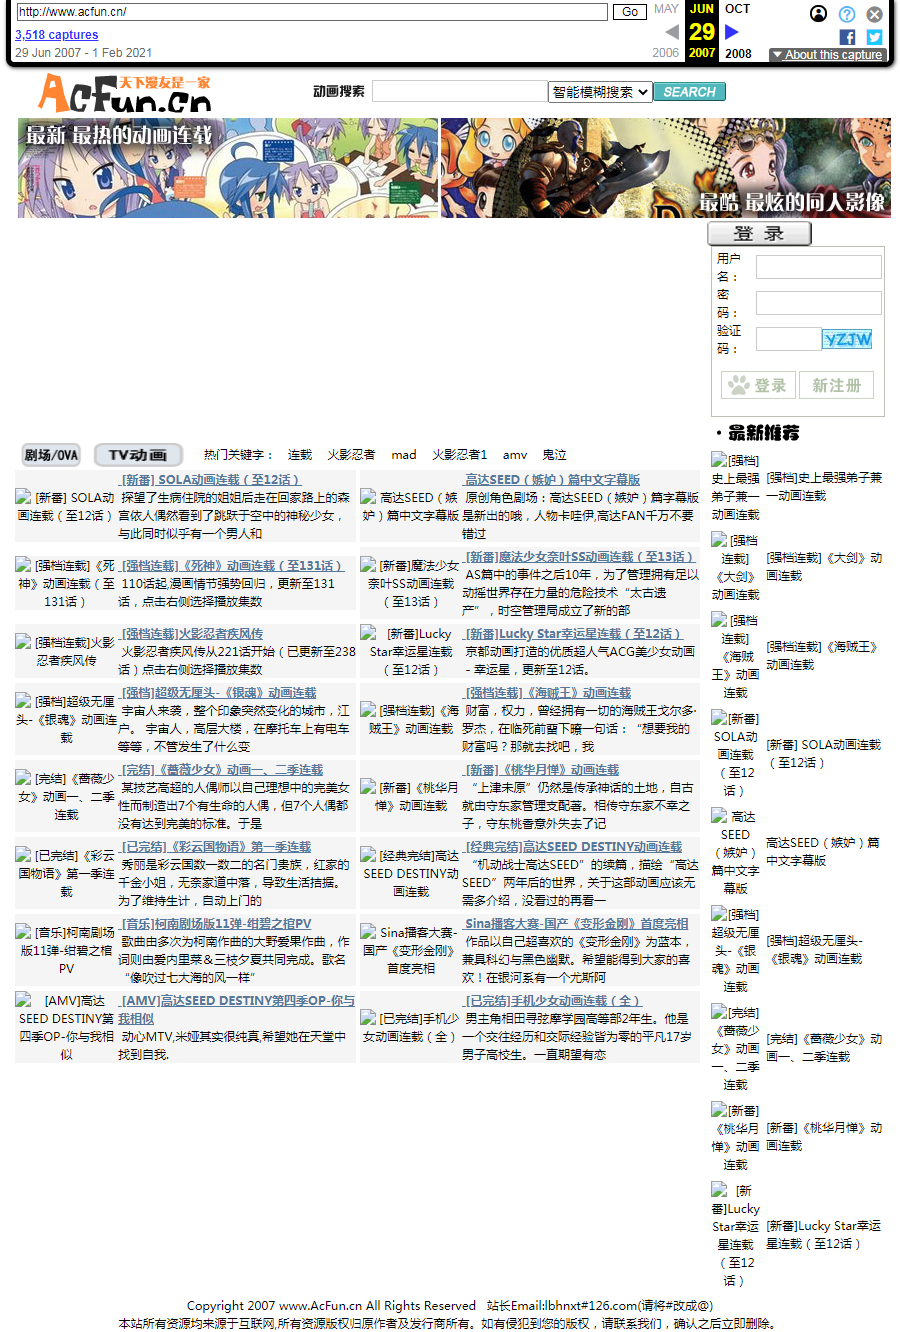Open the [新番]Lucky Star幸运星连载 title link
900x1332 pixels.
[x=573, y=634]
